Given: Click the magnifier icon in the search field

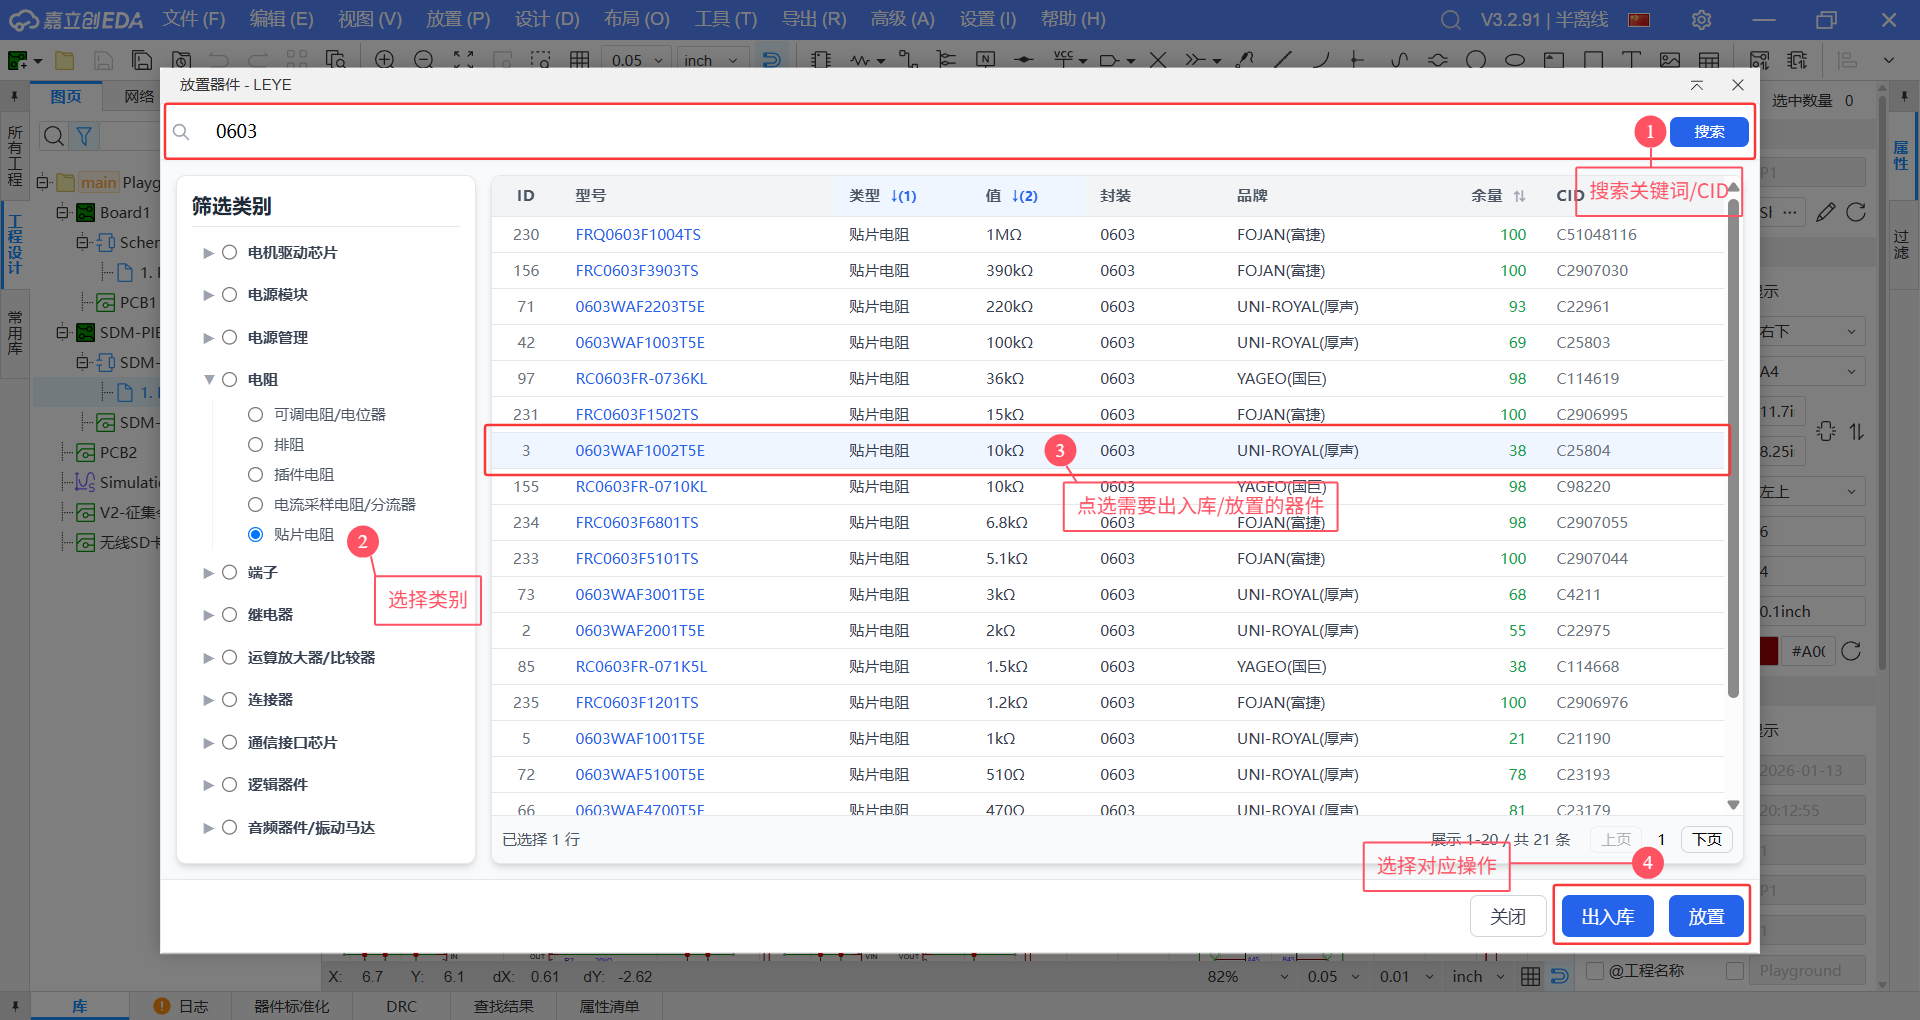Looking at the screenshot, I should pyautogui.click(x=181, y=132).
